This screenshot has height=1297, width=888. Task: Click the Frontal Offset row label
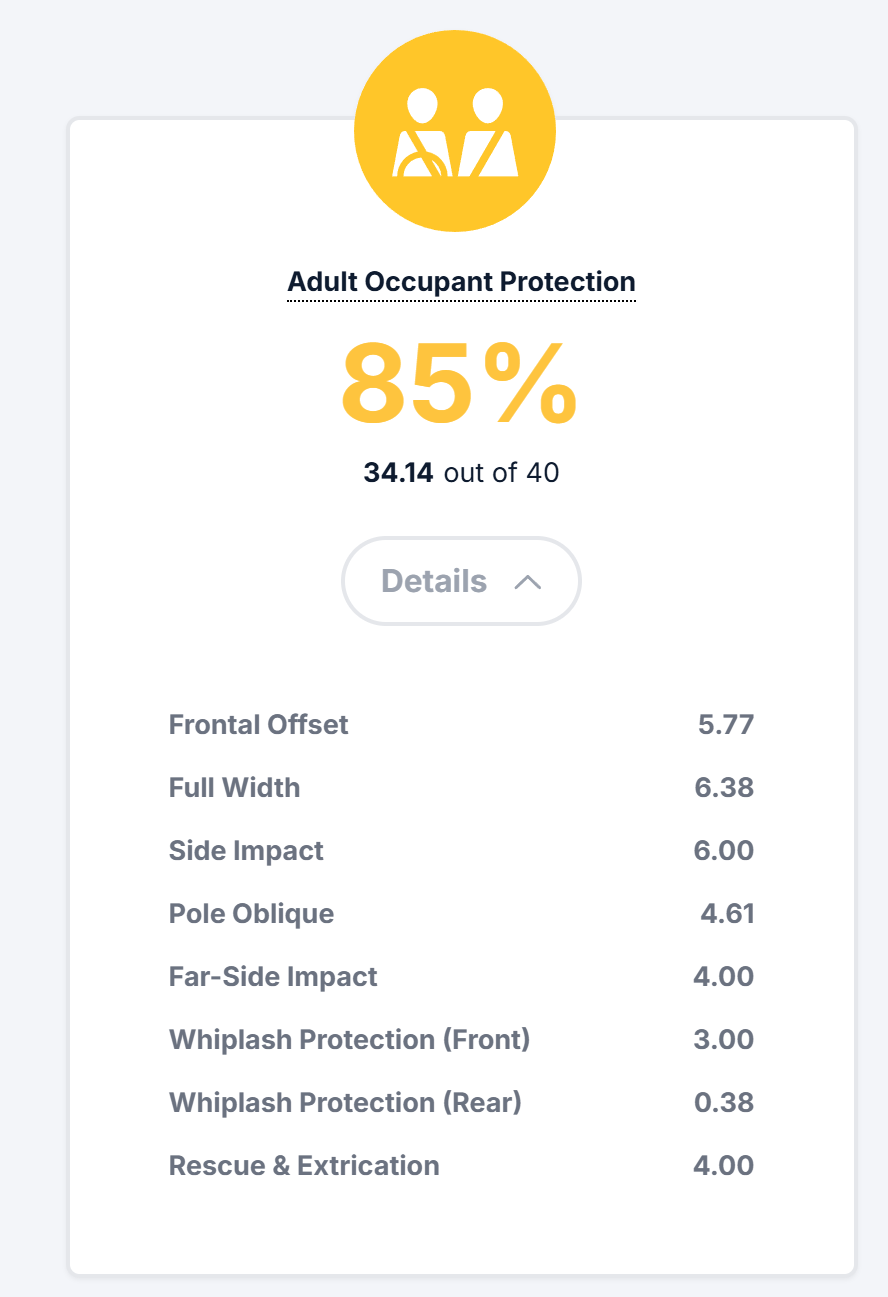pyautogui.click(x=259, y=724)
